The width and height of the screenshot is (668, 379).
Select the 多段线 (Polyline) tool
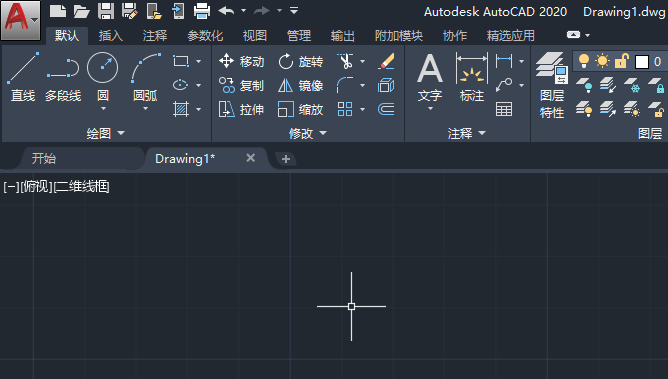pos(63,77)
